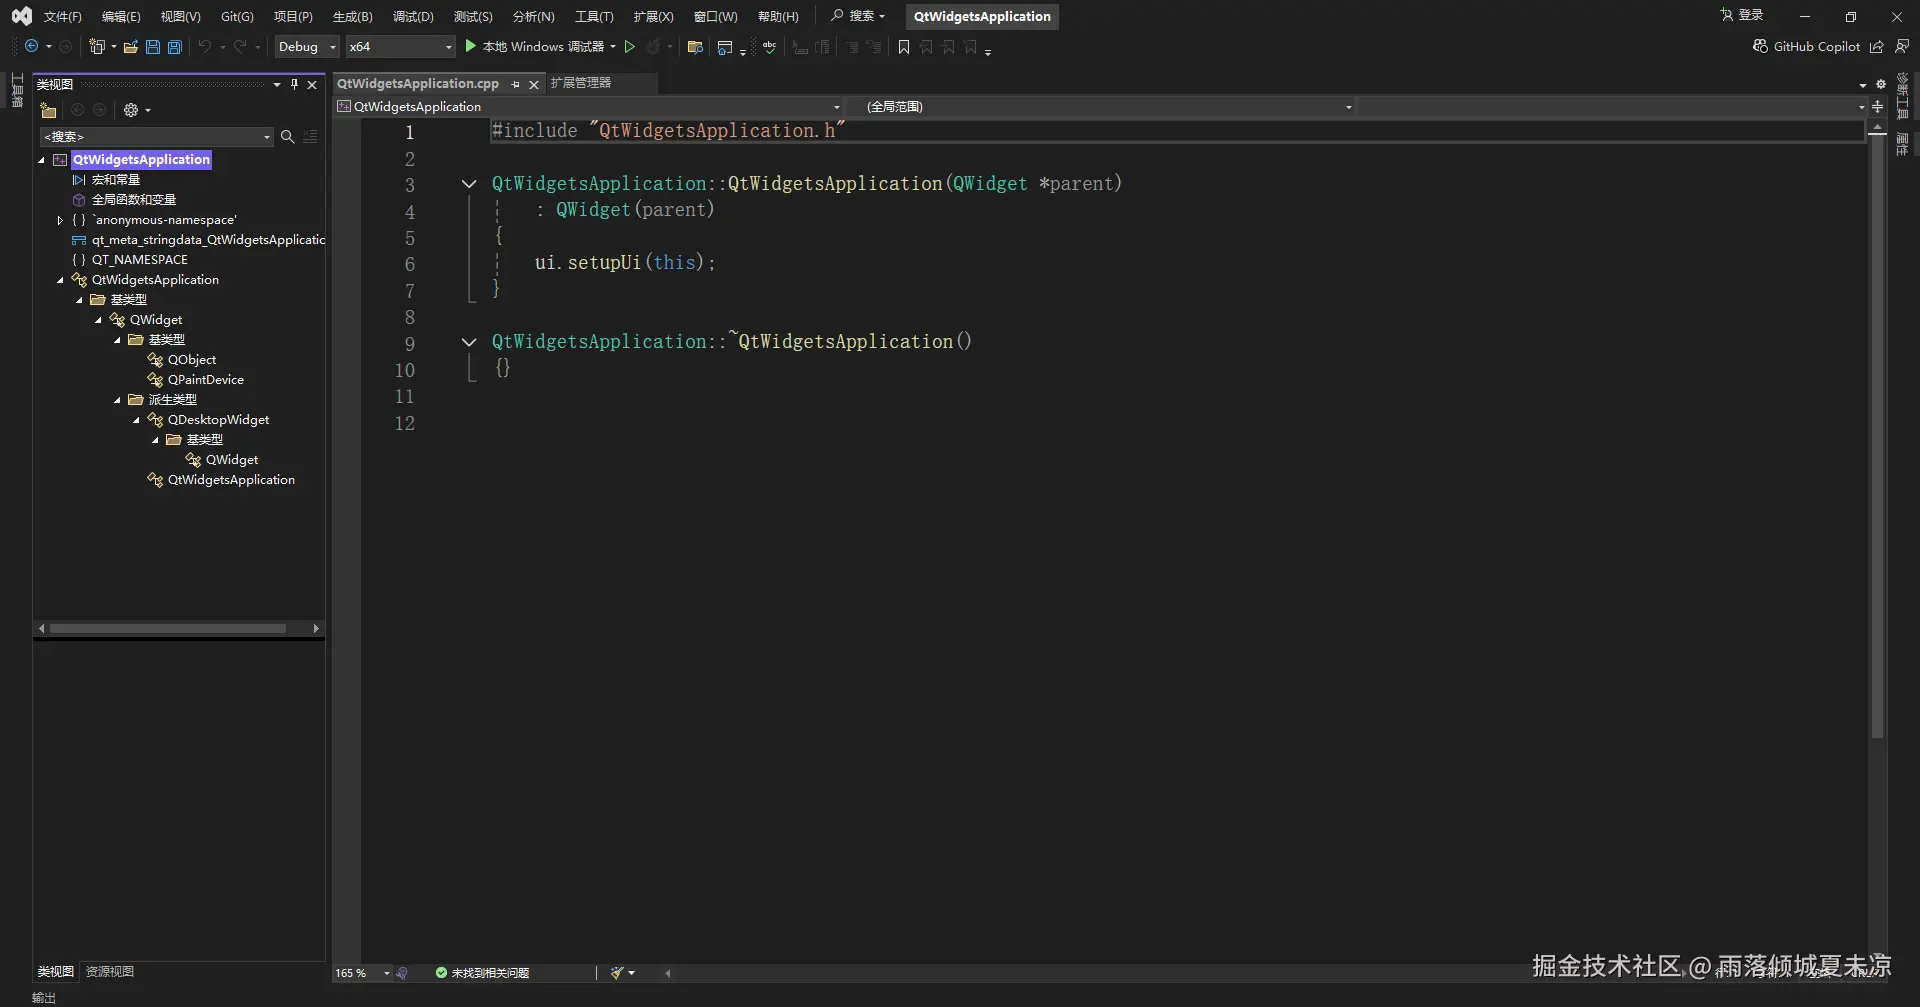Click the feedback person icon at top right
Screen dimensions: 1920x1007
click(1902, 47)
